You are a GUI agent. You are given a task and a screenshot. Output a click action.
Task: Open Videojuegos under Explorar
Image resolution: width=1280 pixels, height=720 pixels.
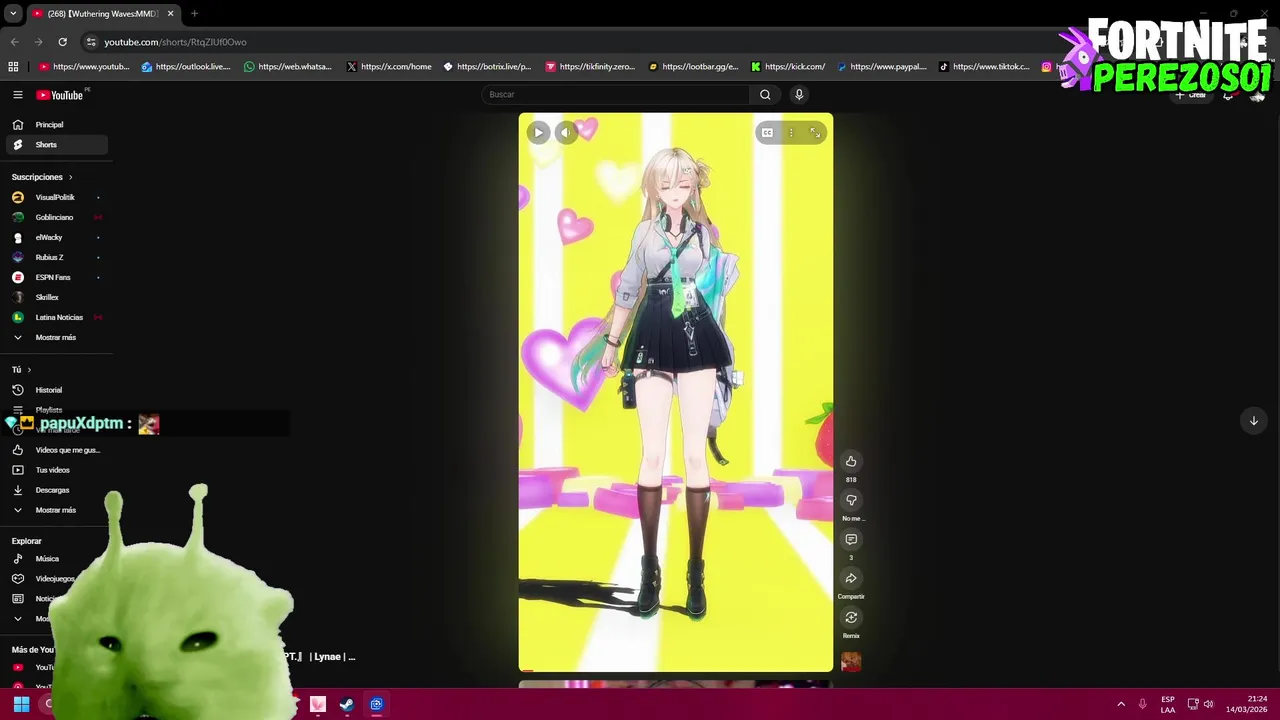click(57, 579)
